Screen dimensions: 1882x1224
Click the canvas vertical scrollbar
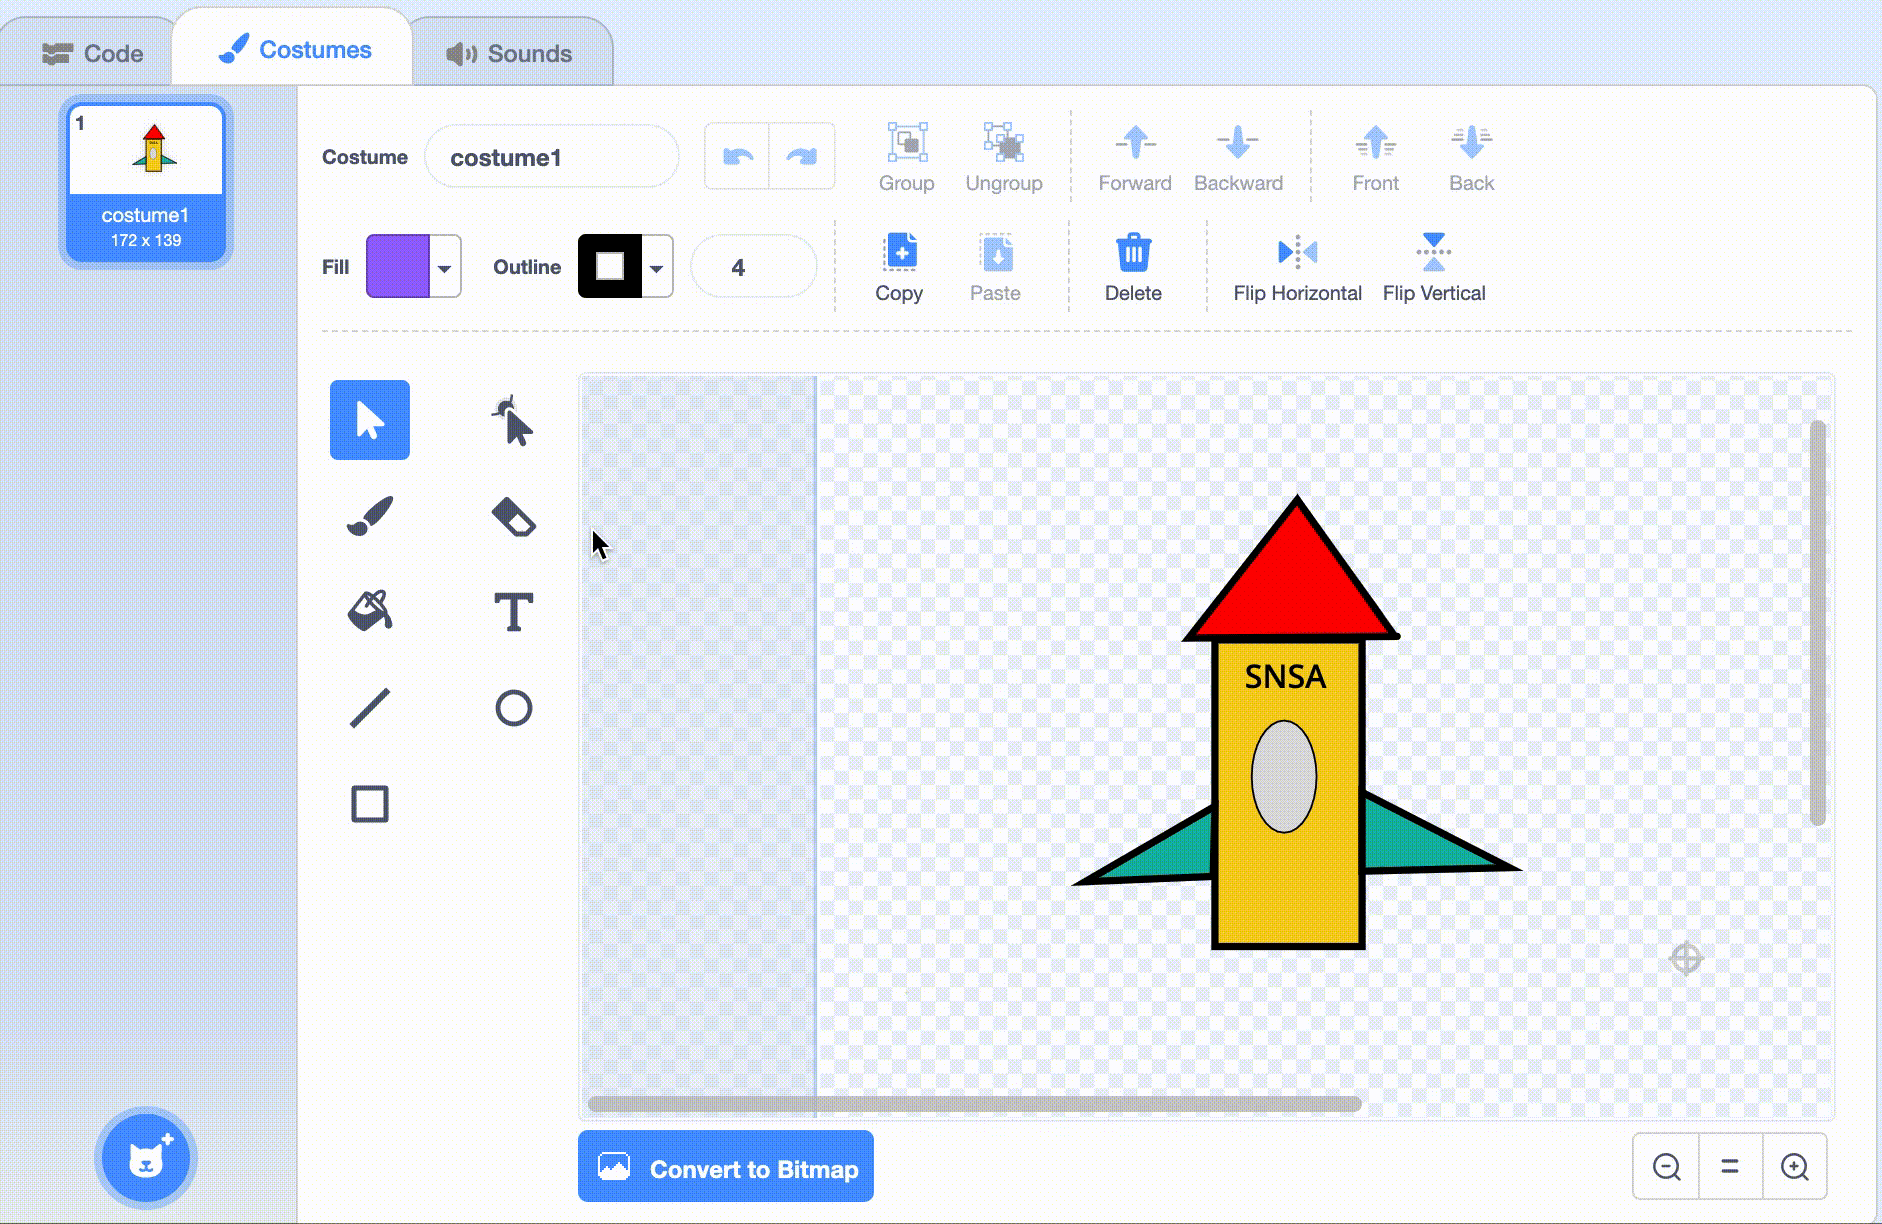tap(1817, 622)
